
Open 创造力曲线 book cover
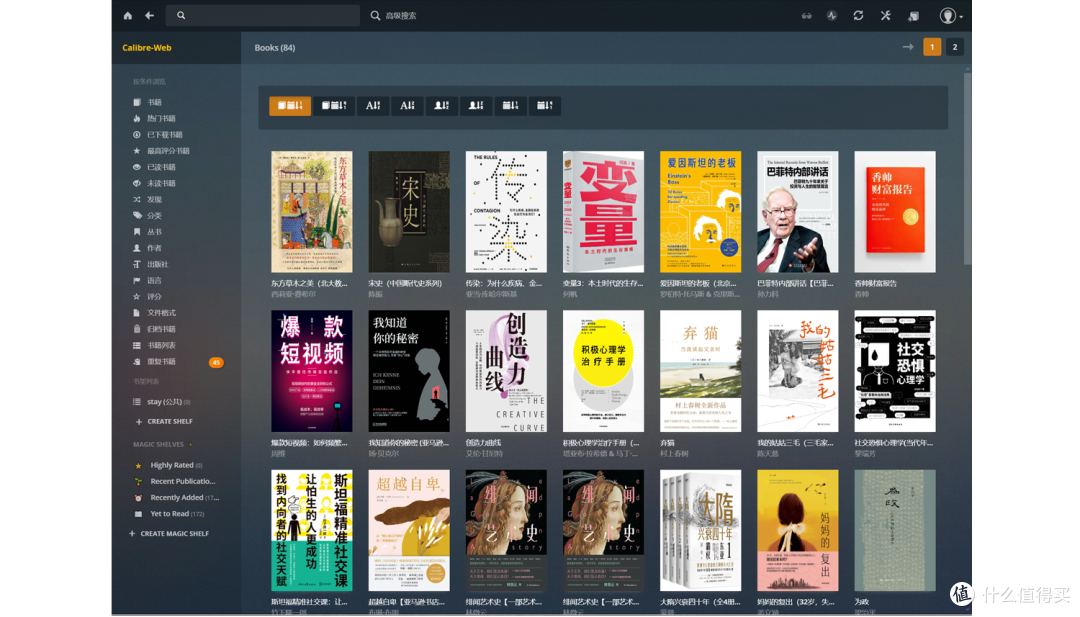coord(506,371)
